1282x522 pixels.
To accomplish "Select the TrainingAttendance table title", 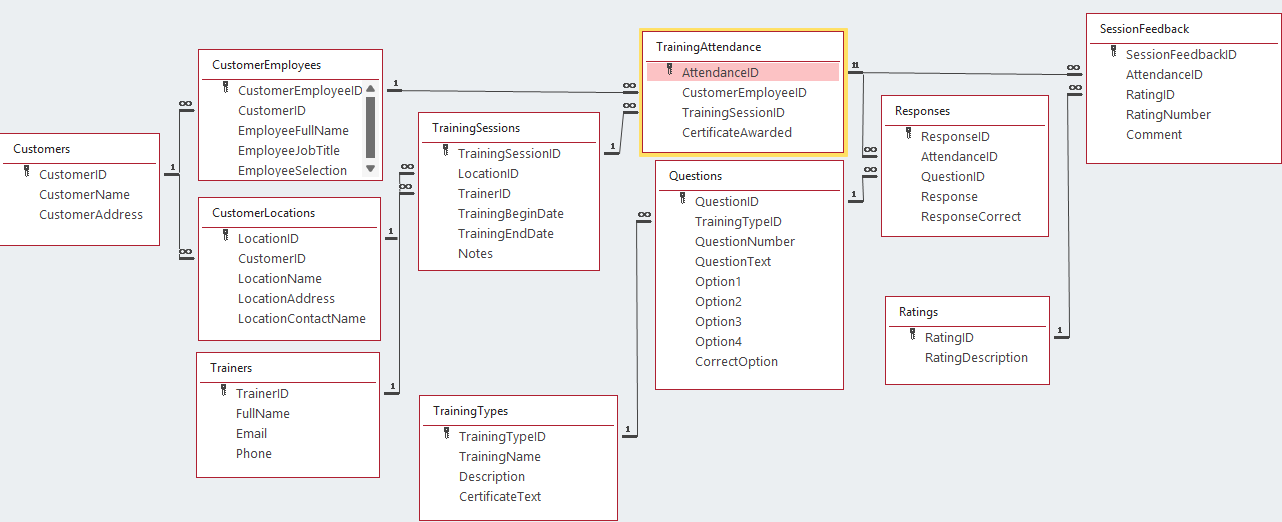I will pyautogui.click(x=709, y=47).
